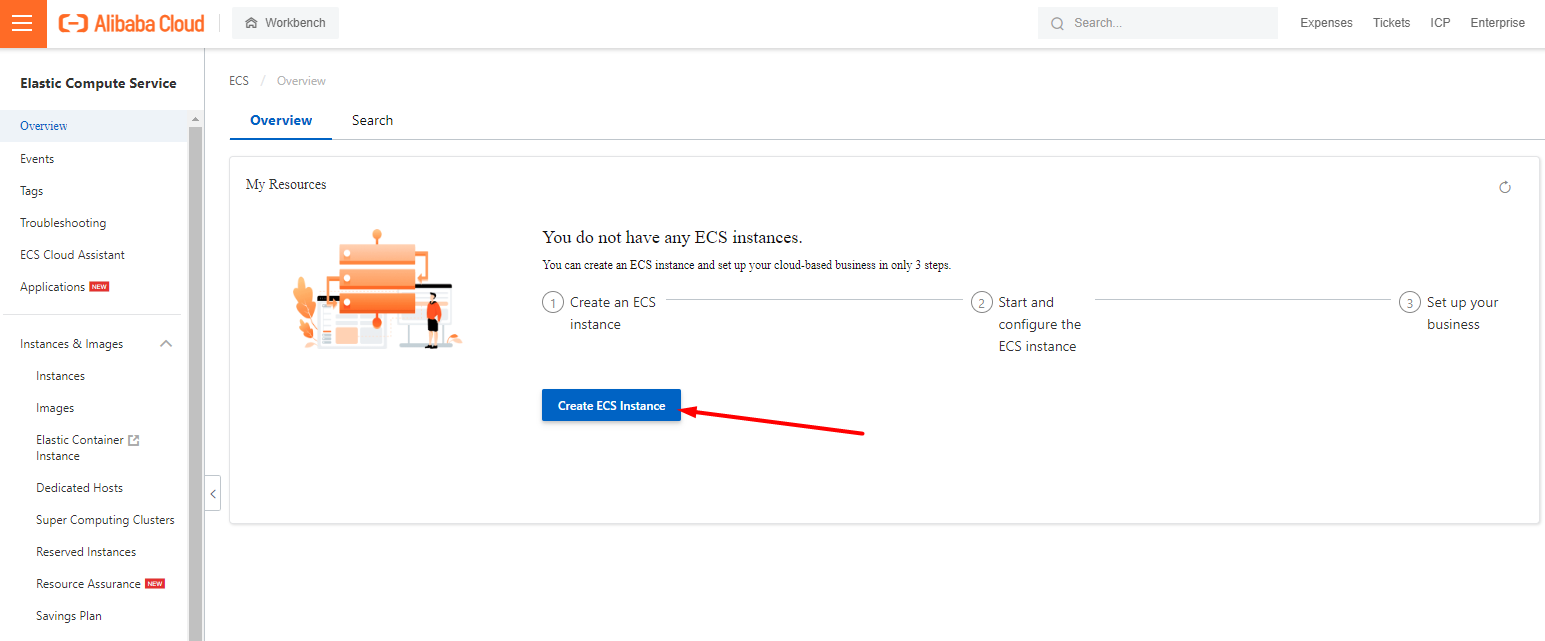Collapse the Instances & Images section

coord(166,343)
